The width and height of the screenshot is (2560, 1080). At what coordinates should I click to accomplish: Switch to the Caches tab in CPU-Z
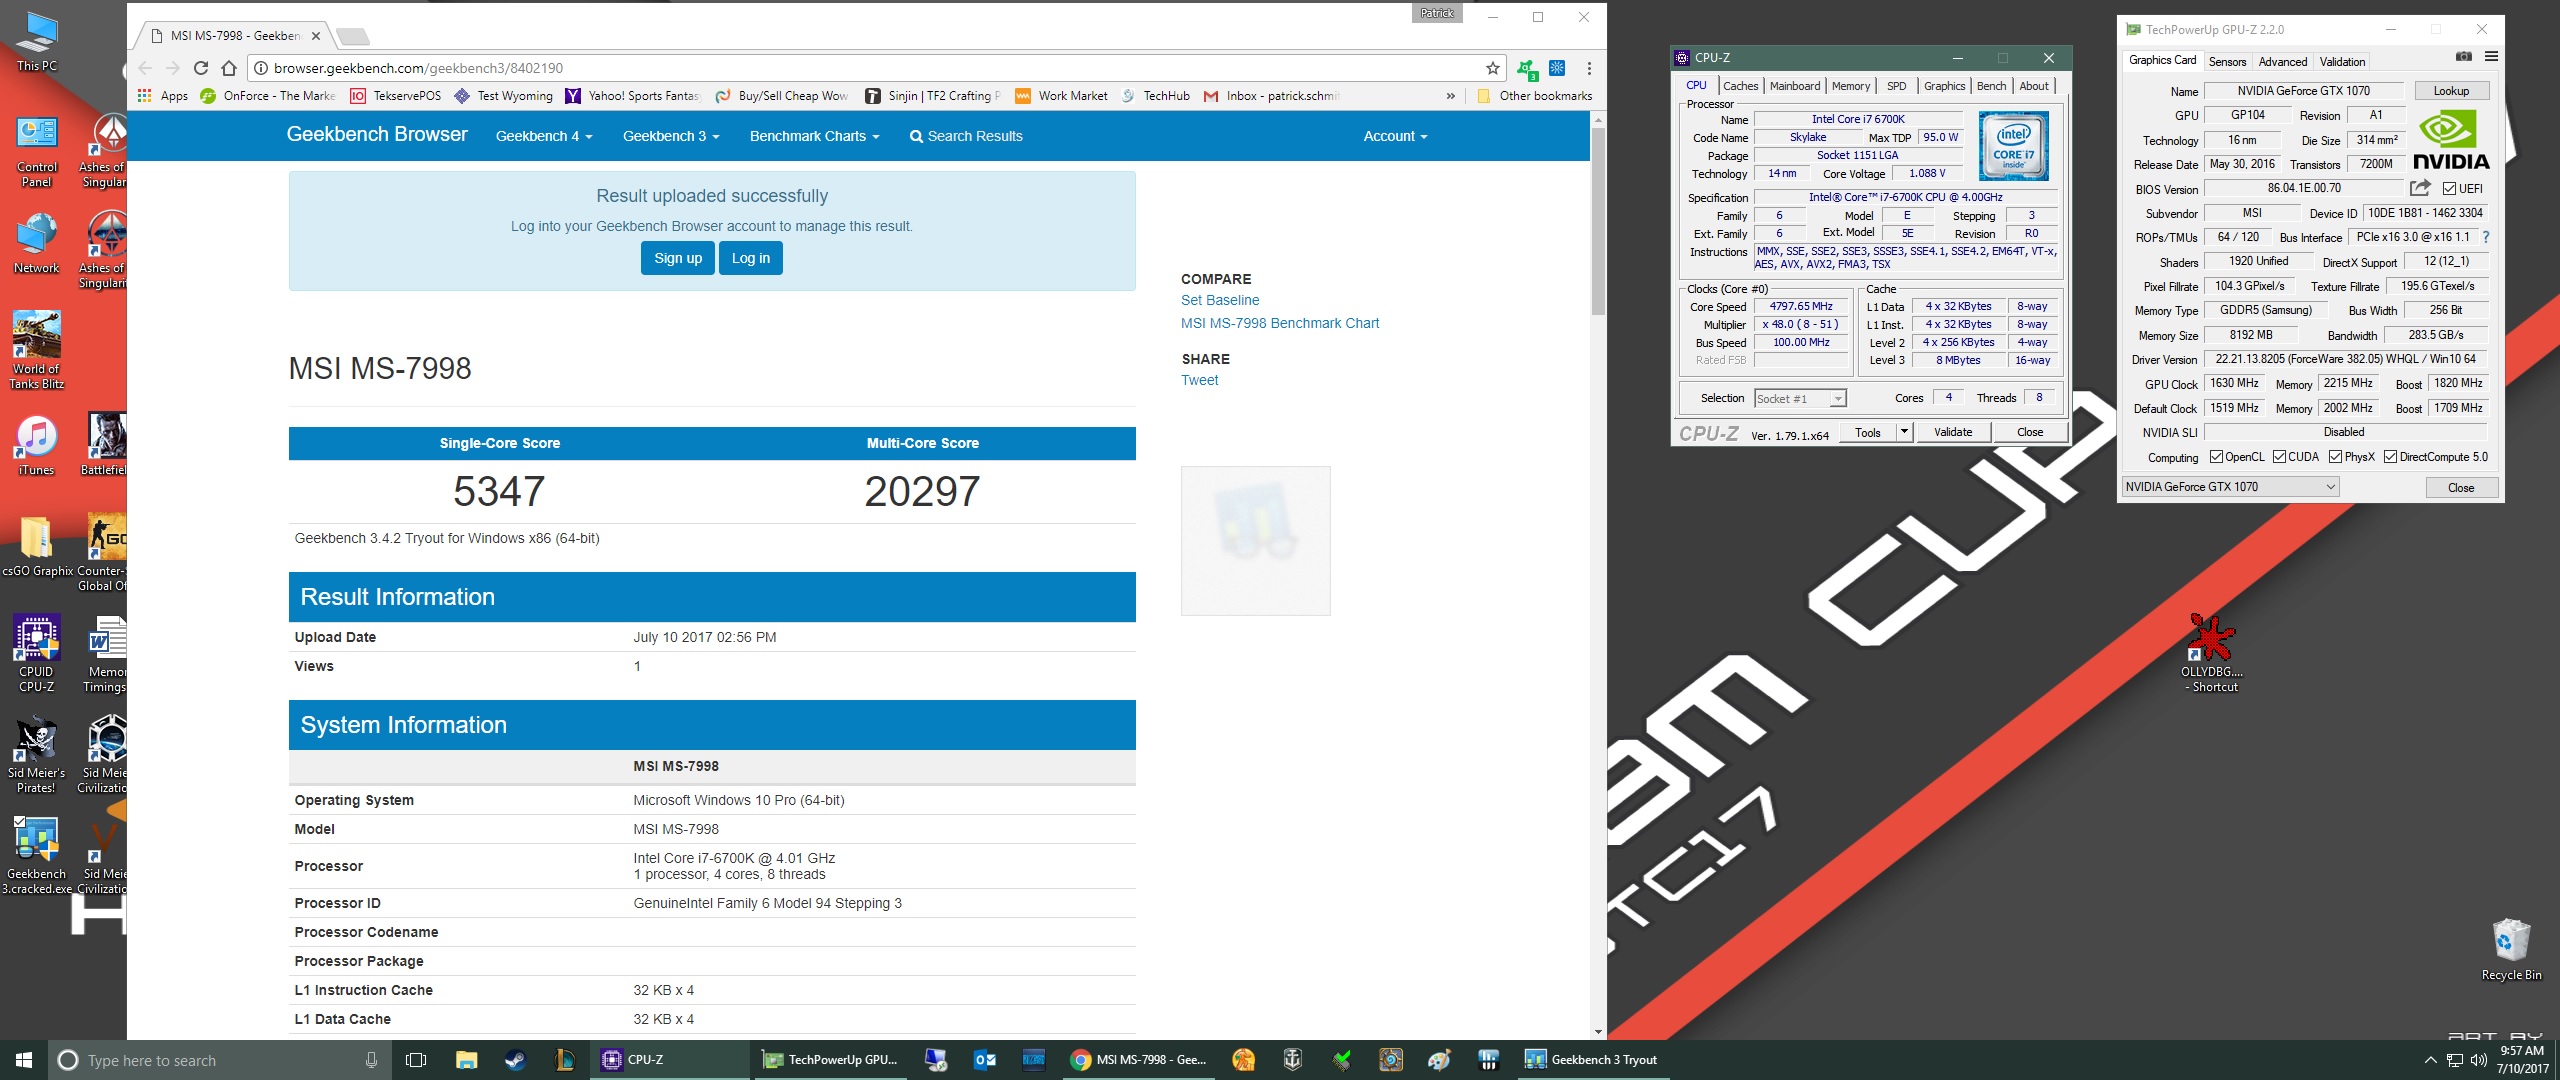pyautogui.click(x=1740, y=86)
